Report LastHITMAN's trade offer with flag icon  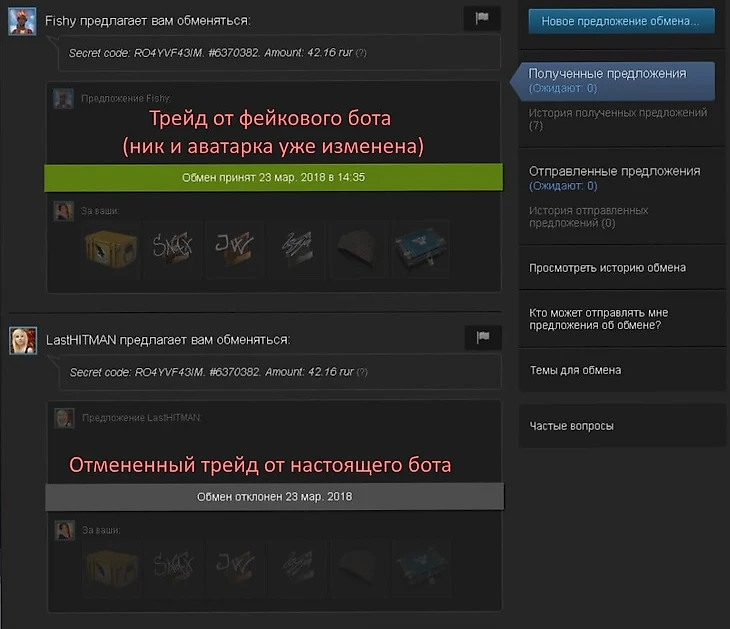(x=483, y=337)
